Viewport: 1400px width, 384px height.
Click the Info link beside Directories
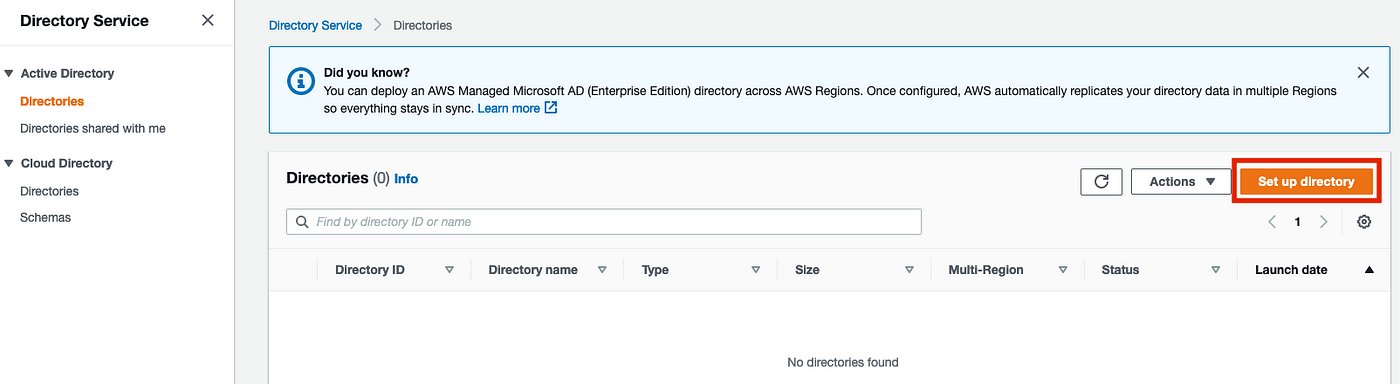pos(406,179)
